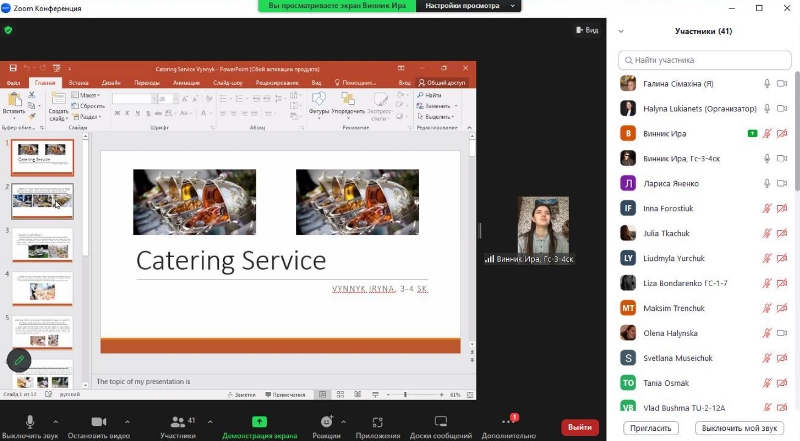The height and width of the screenshot is (441, 800).
Task: Collapse the Участники panel chevron
Action: (621, 31)
